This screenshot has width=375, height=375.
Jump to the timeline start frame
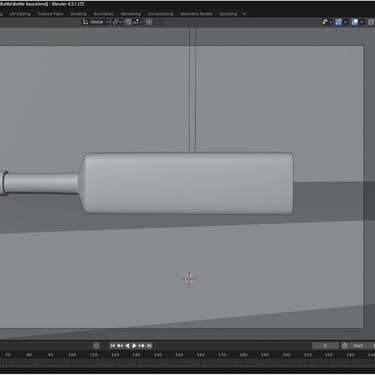[113, 346]
